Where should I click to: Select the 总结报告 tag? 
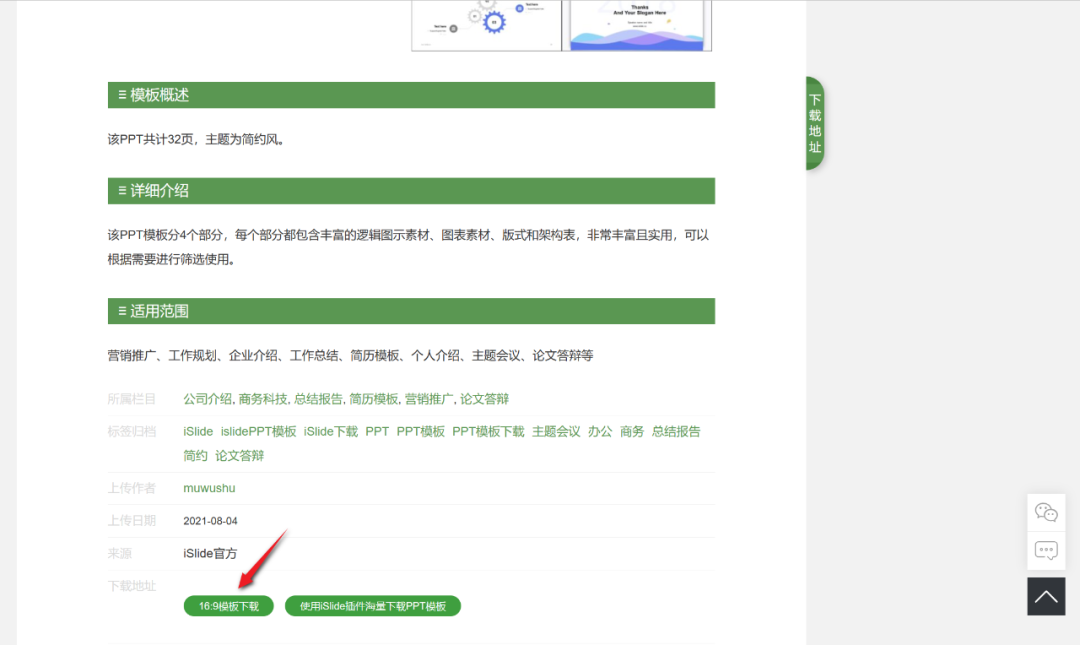(676, 431)
